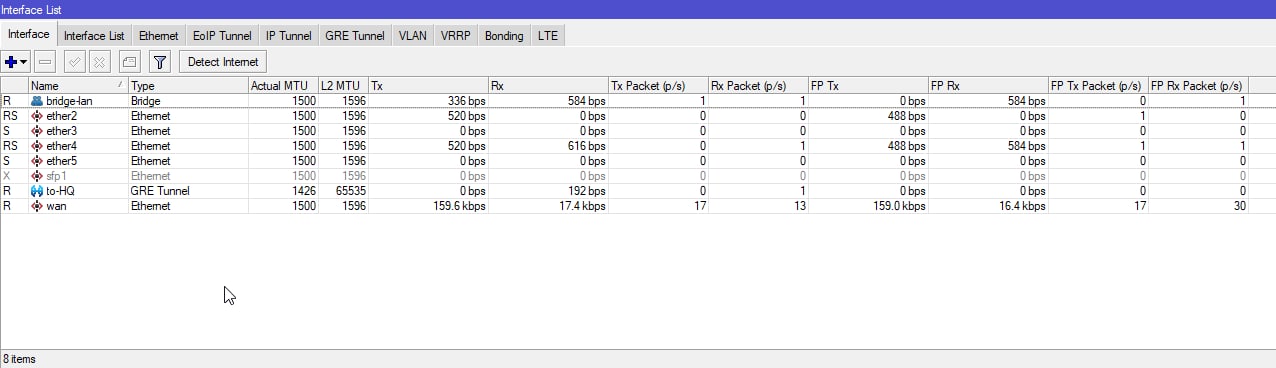Sort by L2 MTU column header

pos(343,86)
